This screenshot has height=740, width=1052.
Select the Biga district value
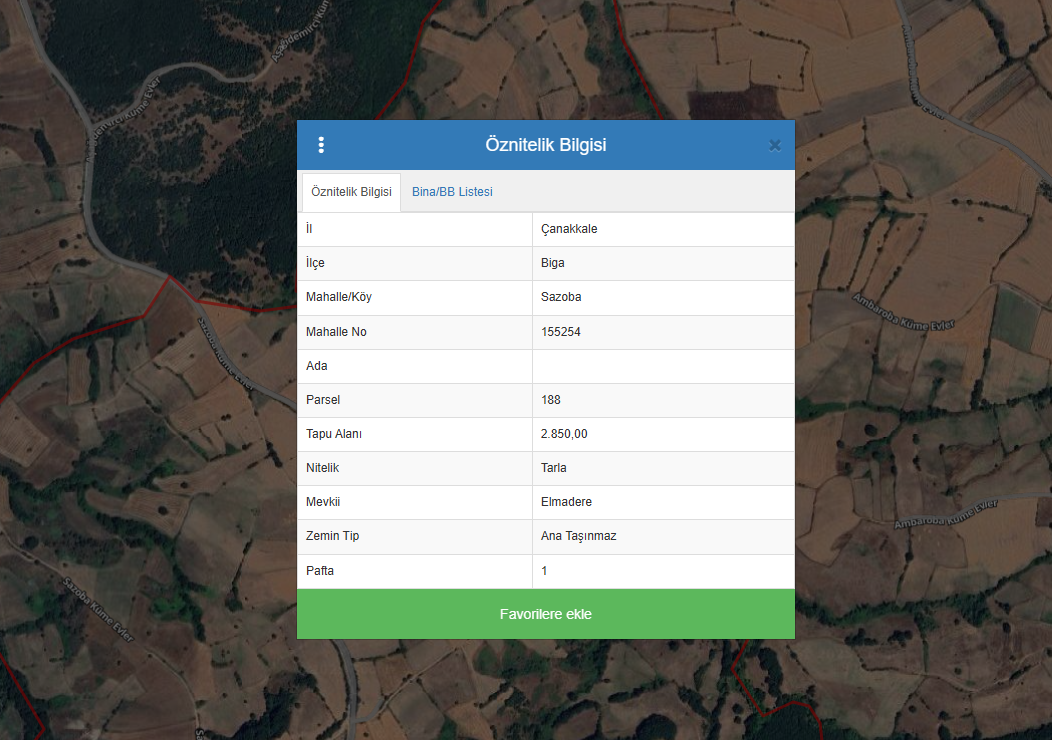click(x=553, y=263)
